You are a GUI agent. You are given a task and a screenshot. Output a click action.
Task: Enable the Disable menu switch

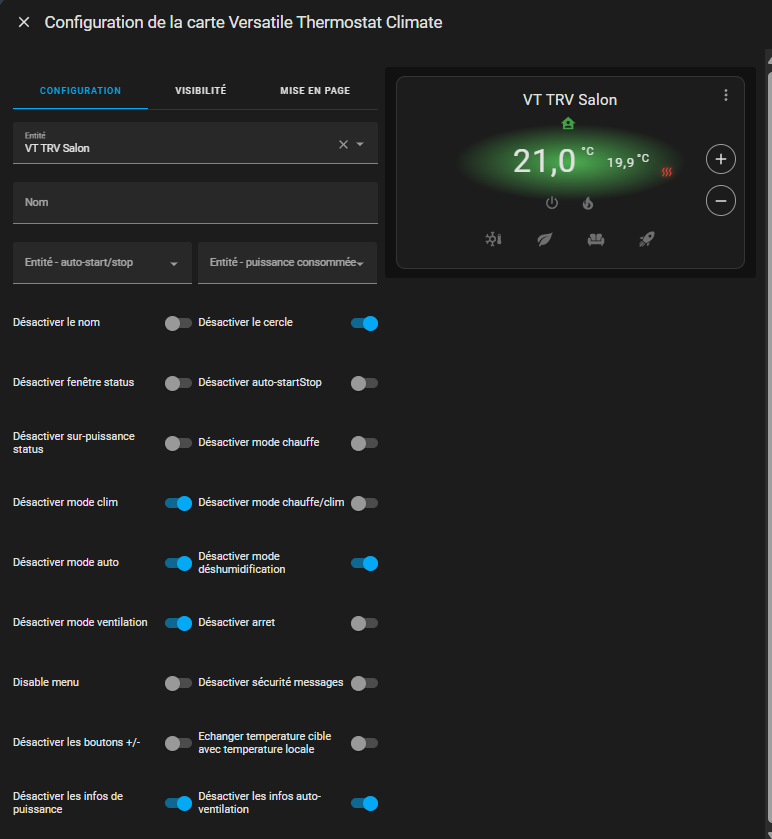coord(178,683)
